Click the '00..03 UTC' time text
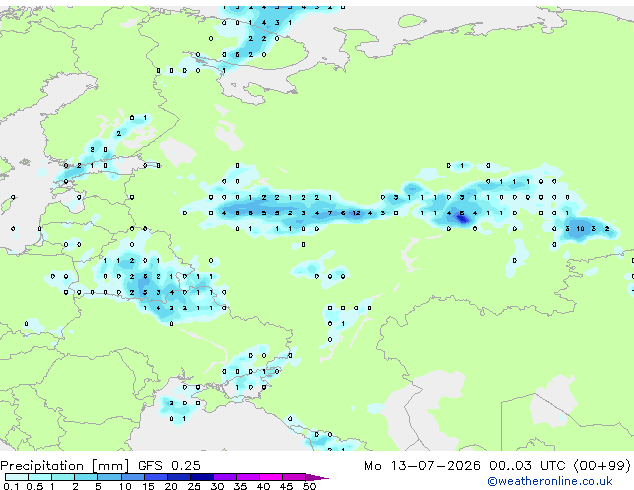The height and width of the screenshot is (490, 634). click(527, 465)
